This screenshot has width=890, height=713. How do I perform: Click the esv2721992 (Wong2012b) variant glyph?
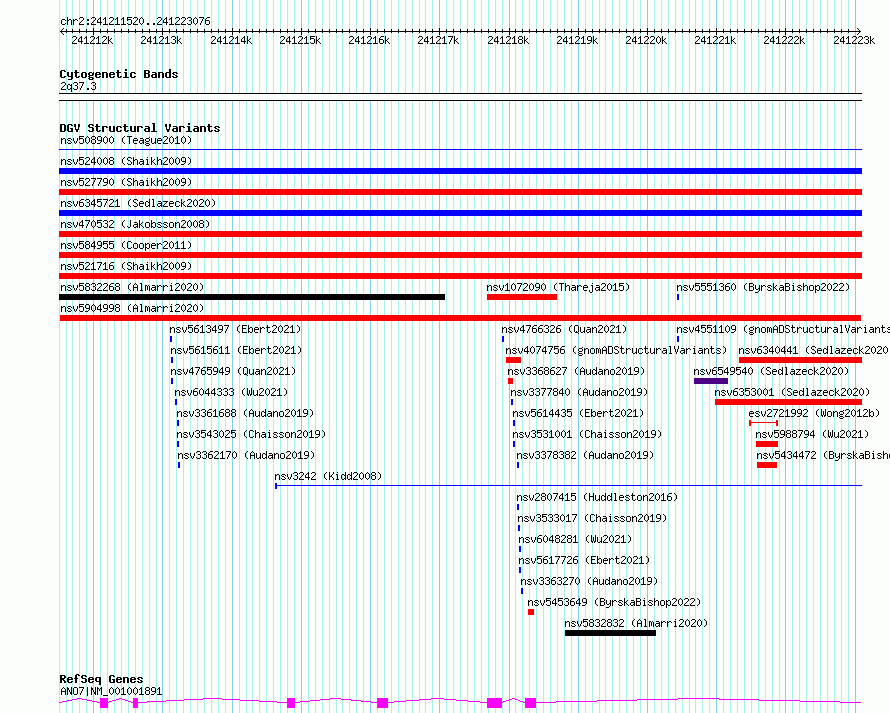(x=763, y=423)
